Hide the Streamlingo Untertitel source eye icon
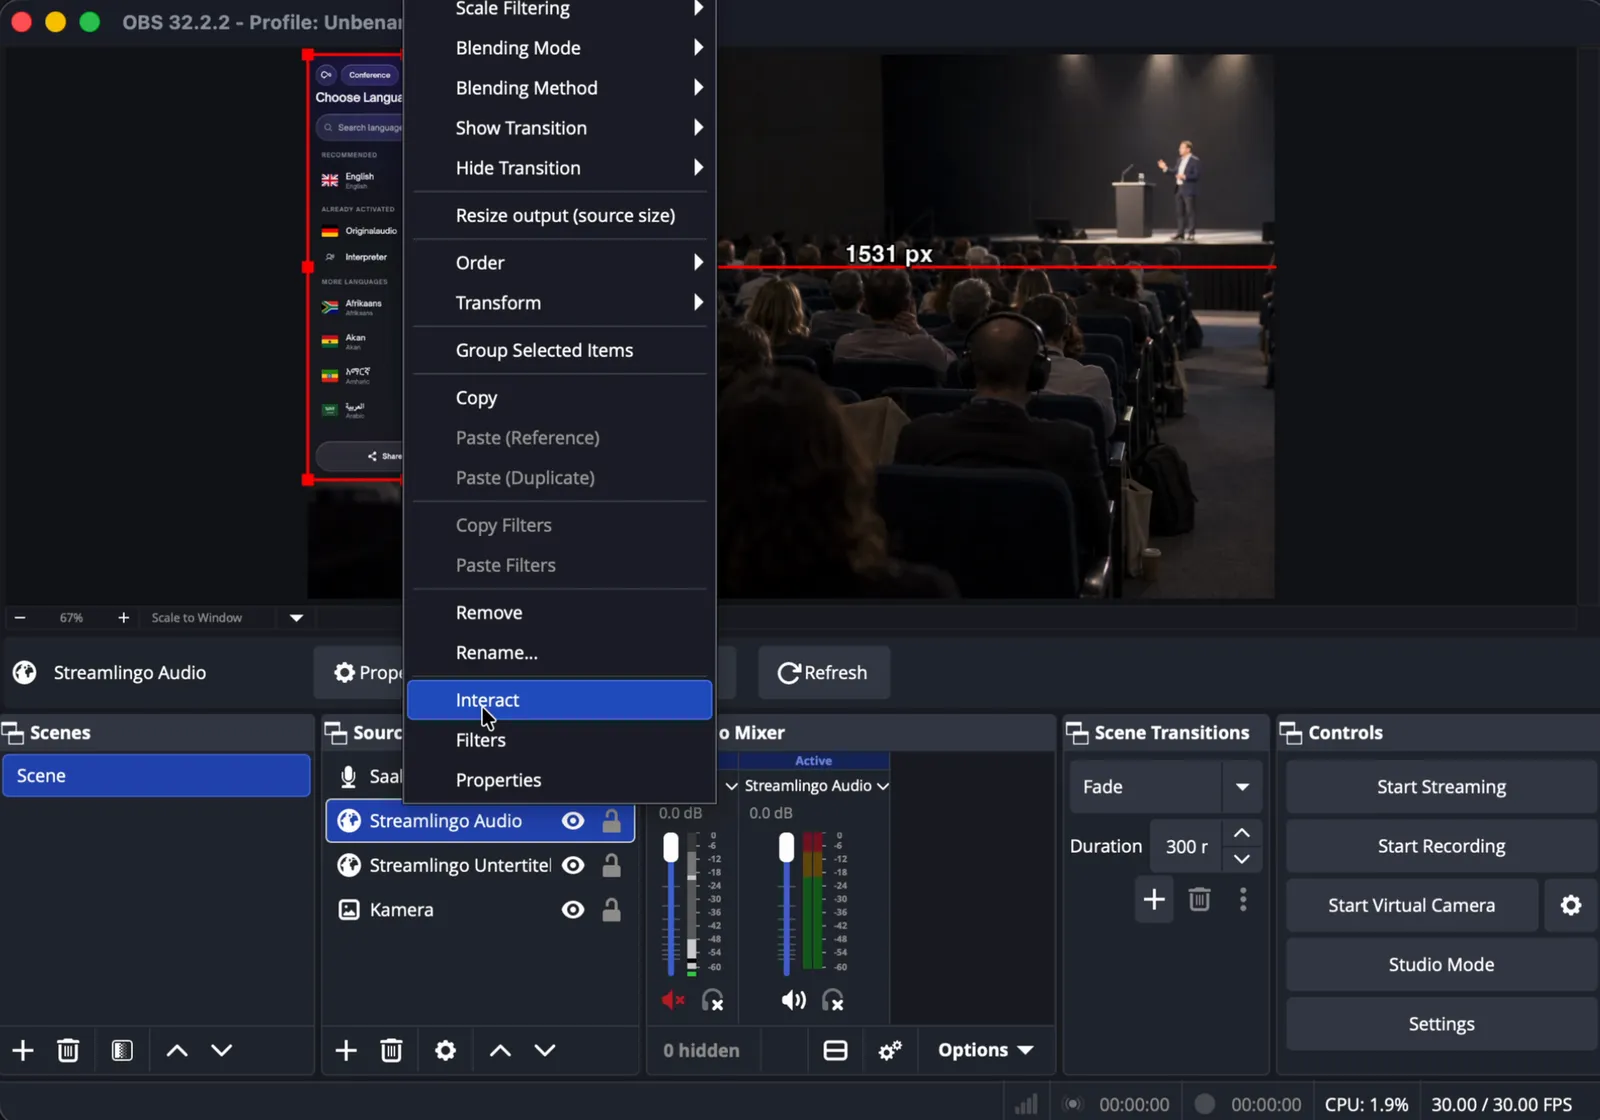Screen dimensions: 1600x1120 pos(573,865)
